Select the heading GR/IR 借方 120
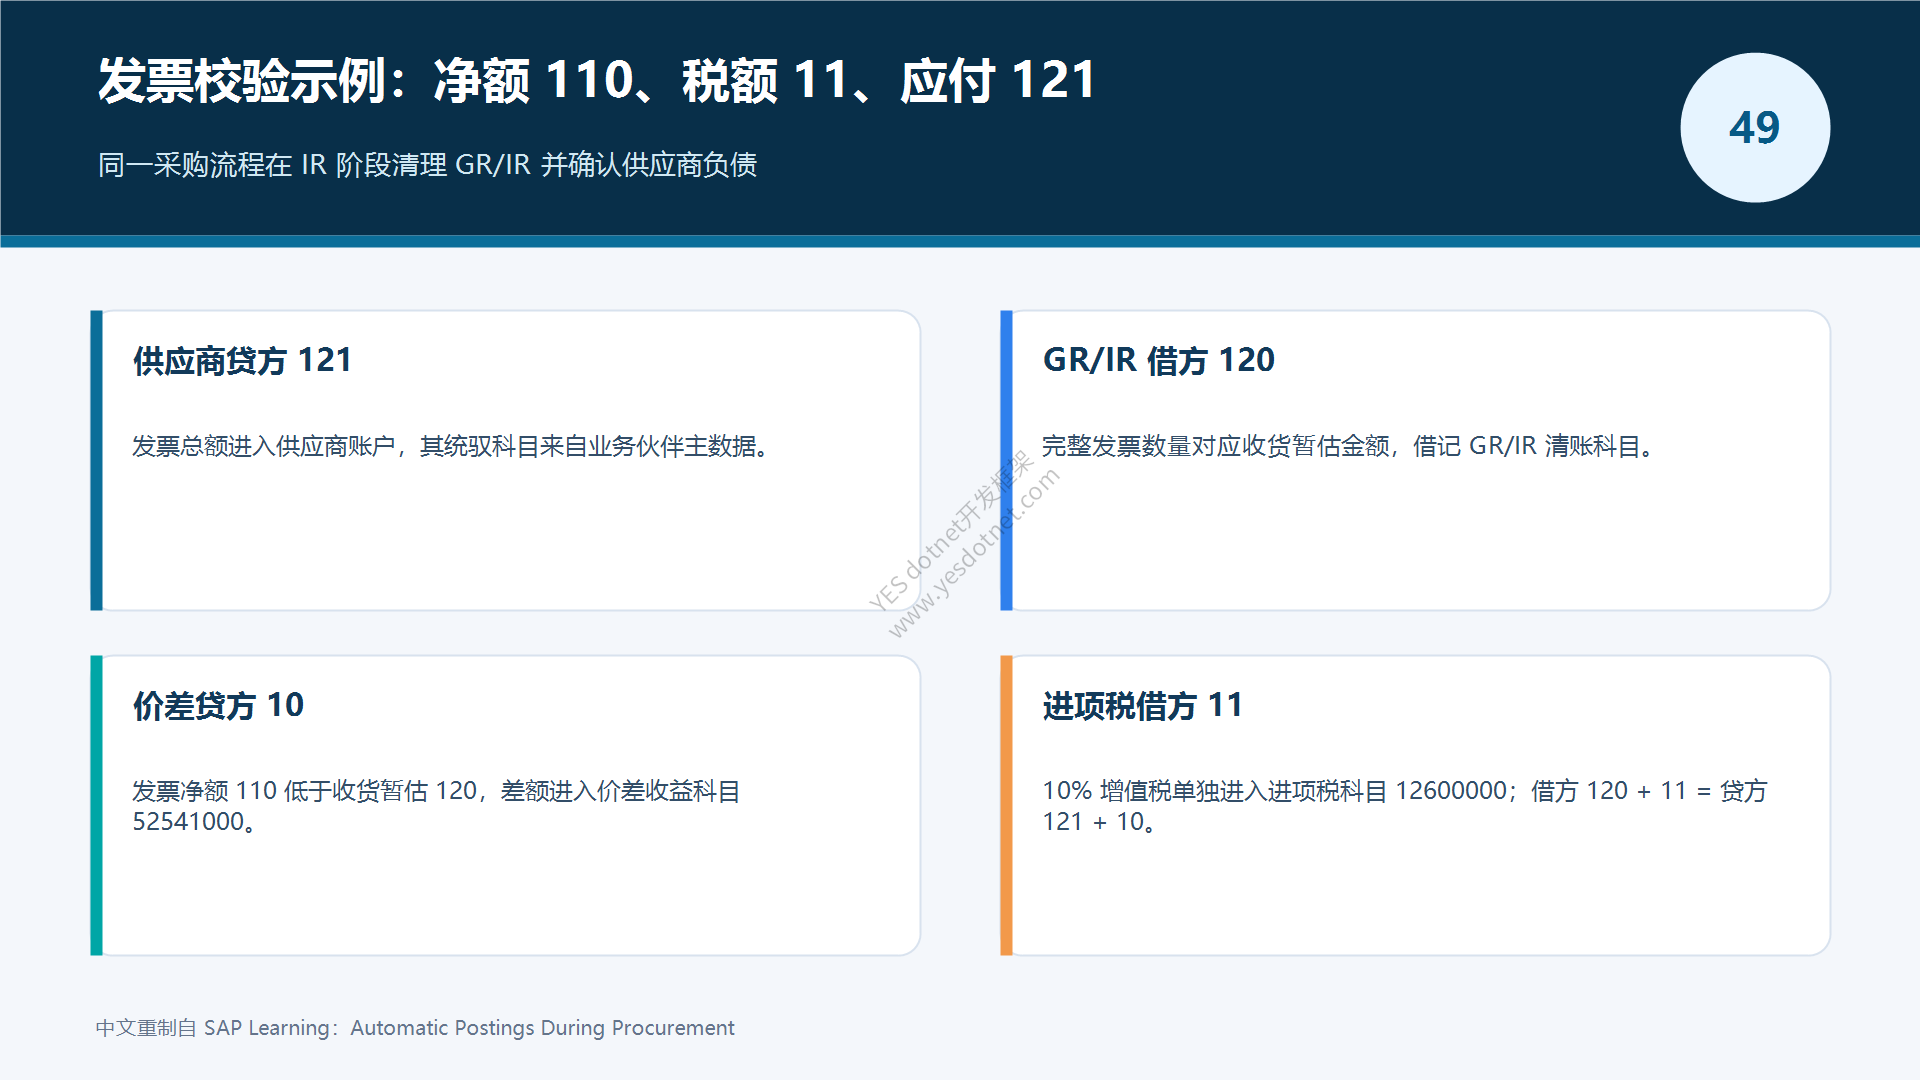 point(1158,360)
